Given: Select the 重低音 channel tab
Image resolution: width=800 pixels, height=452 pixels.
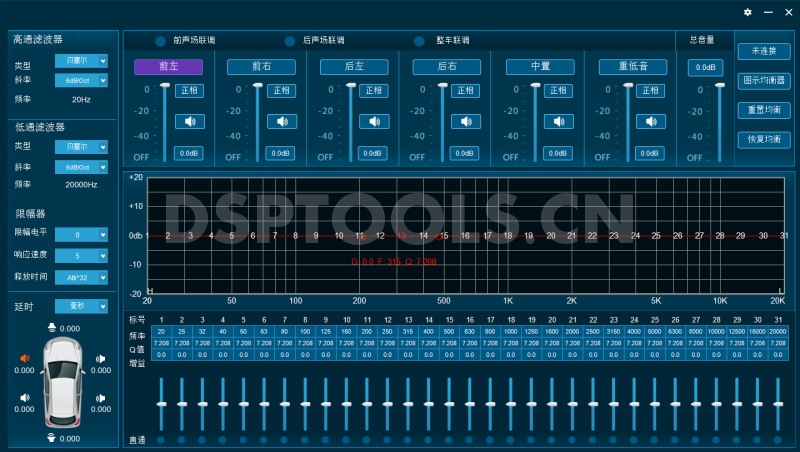Looking at the screenshot, I should pos(633,66).
